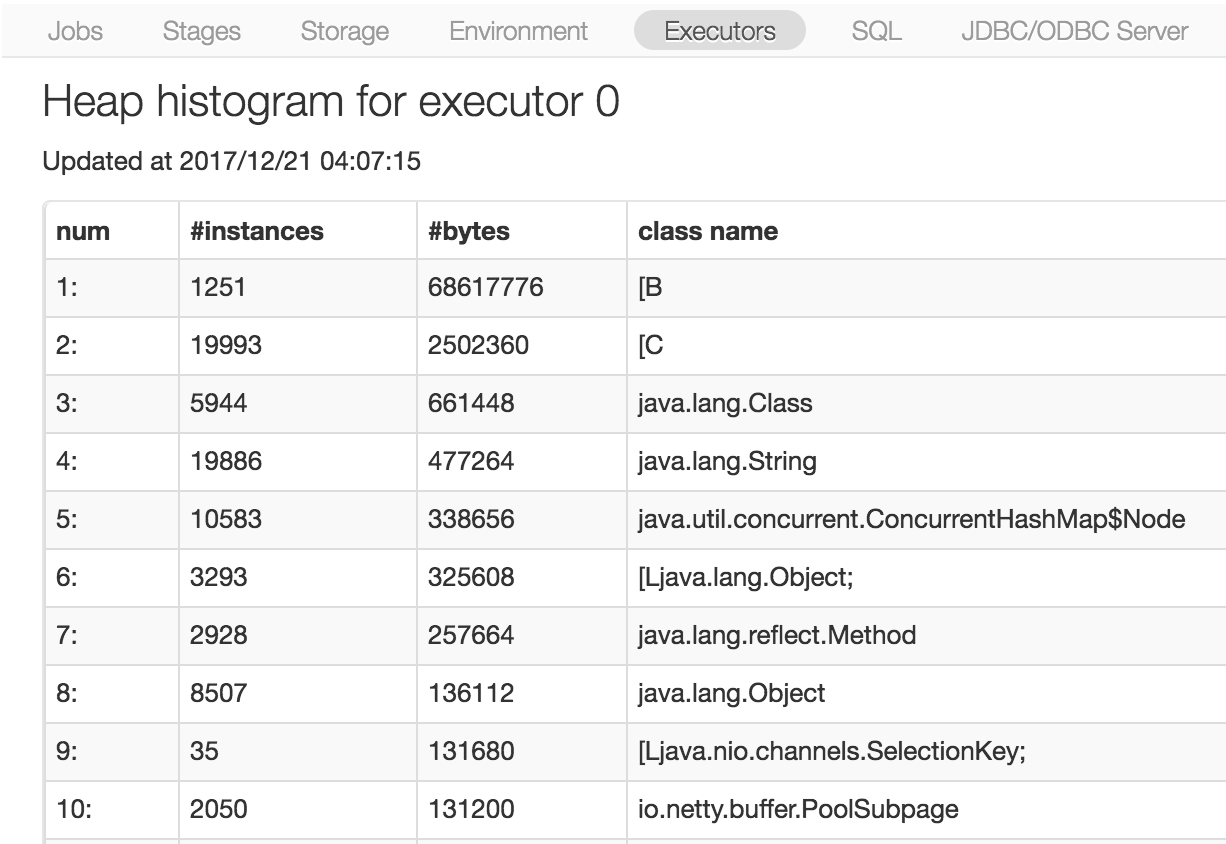The width and height of the screenshot is (1226, 844).
Task: Click the num column header
Action: [81, 231]
